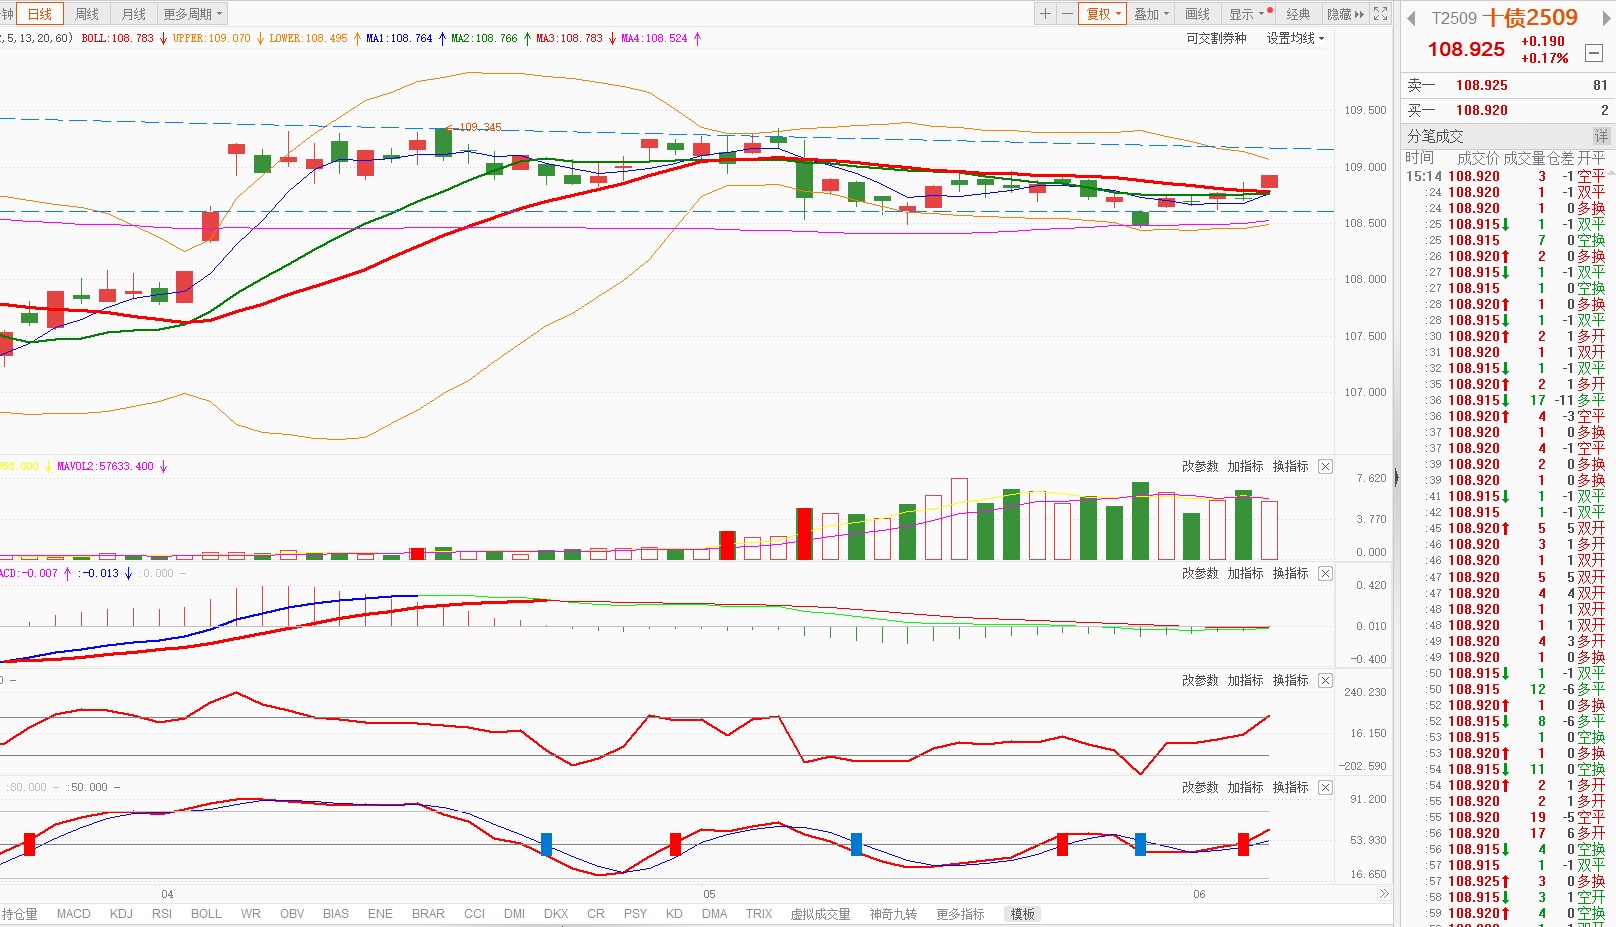1616x927 pixels.
Task: Select 日线 daily period tab
Action: pos(40,14)
